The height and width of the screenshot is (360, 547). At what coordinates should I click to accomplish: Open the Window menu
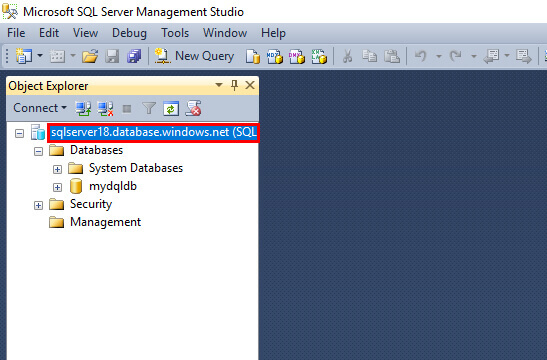coord(225,33)
